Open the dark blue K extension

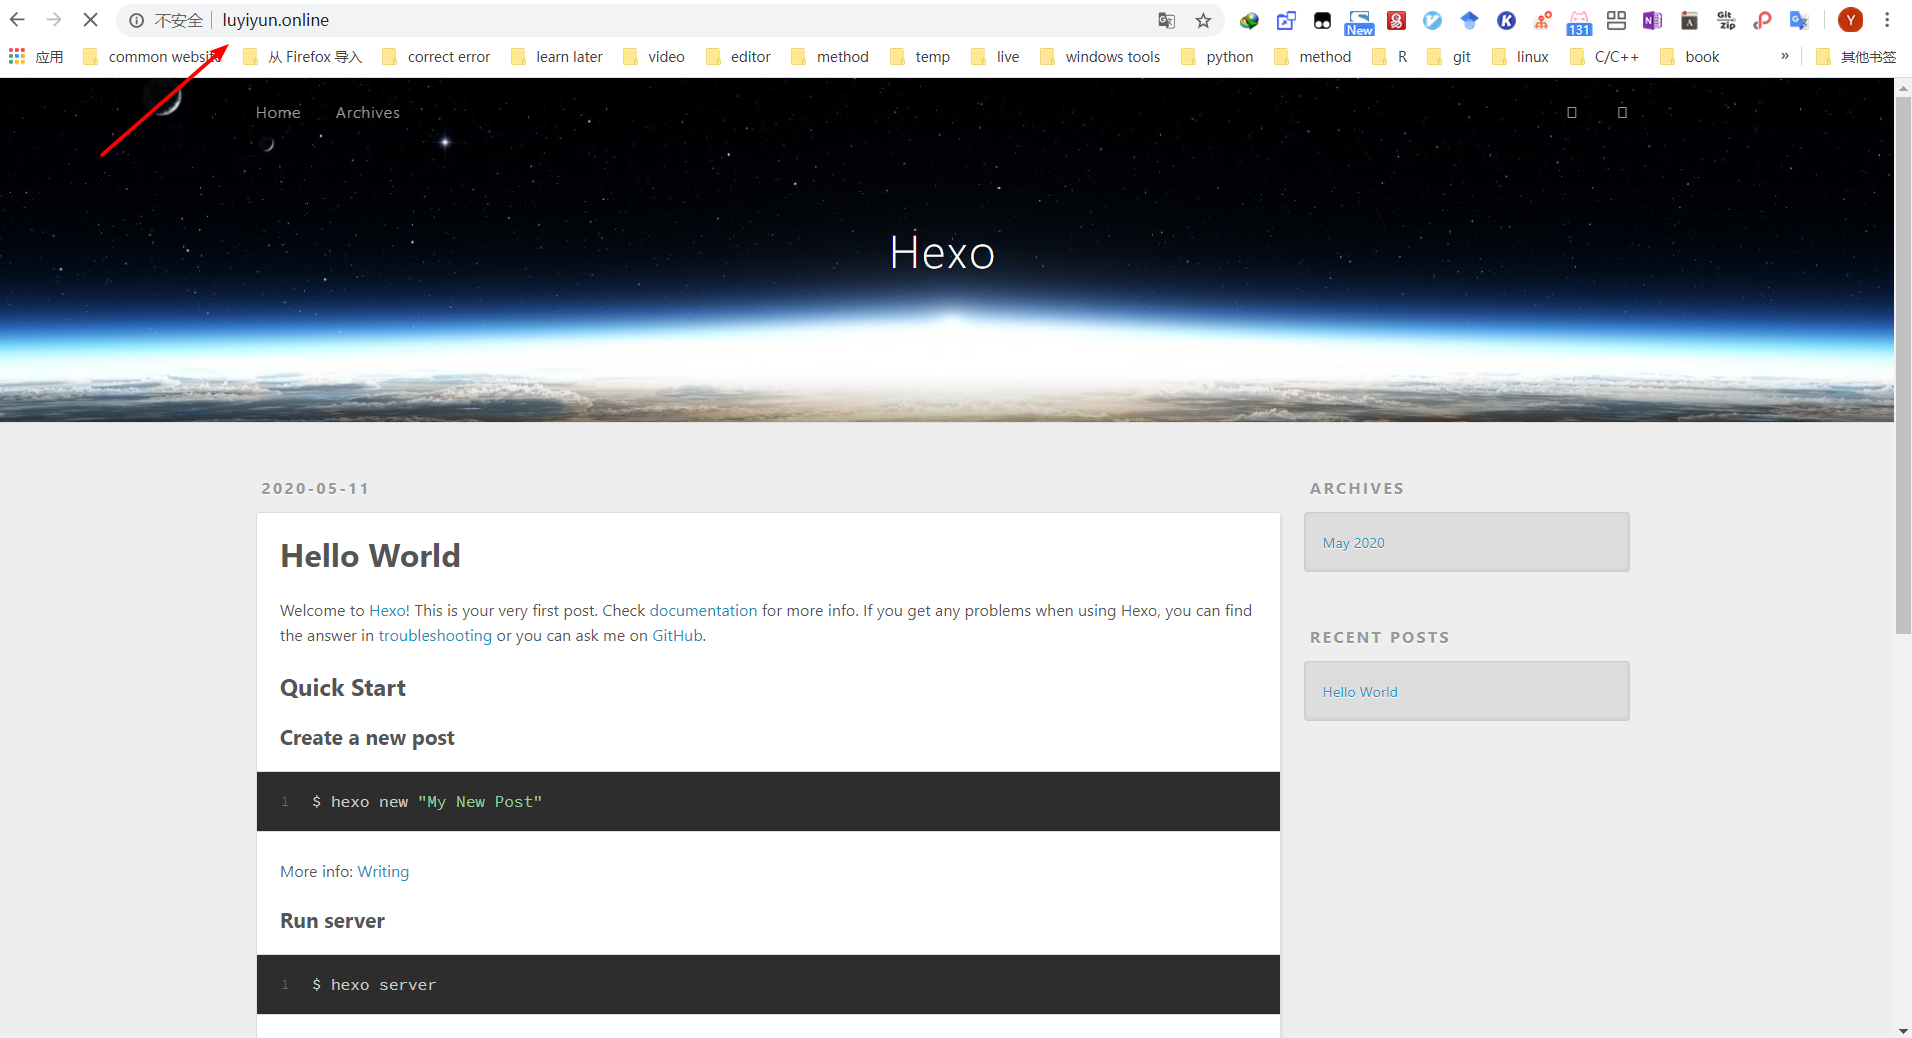[x=1506, y=20]
